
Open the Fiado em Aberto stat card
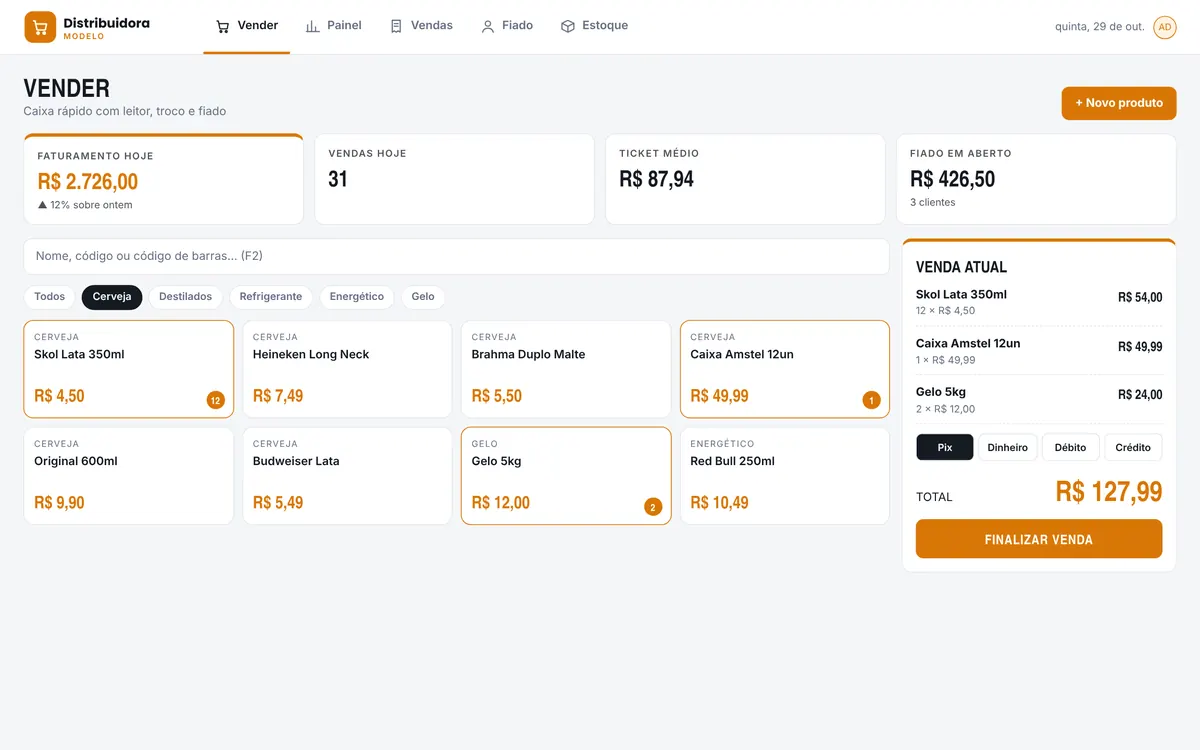(1036, 179)
